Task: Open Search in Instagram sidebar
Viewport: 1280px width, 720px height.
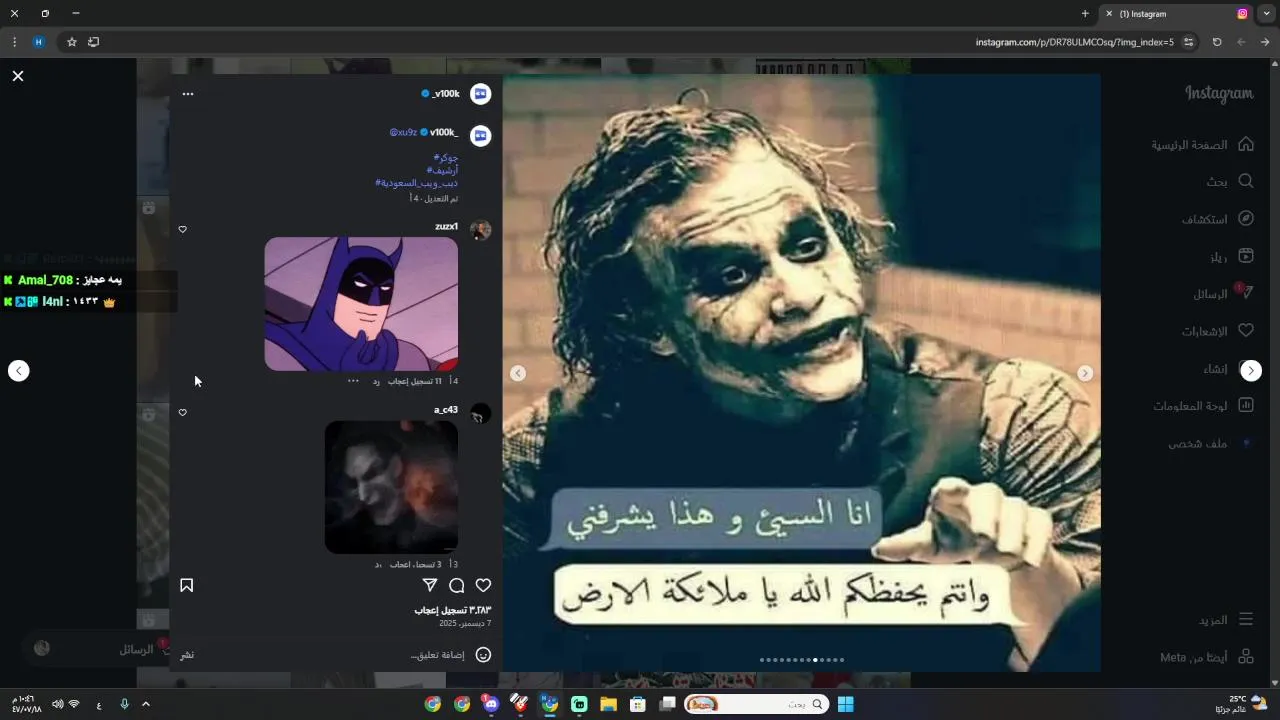Action: [x=1229, y=181]
